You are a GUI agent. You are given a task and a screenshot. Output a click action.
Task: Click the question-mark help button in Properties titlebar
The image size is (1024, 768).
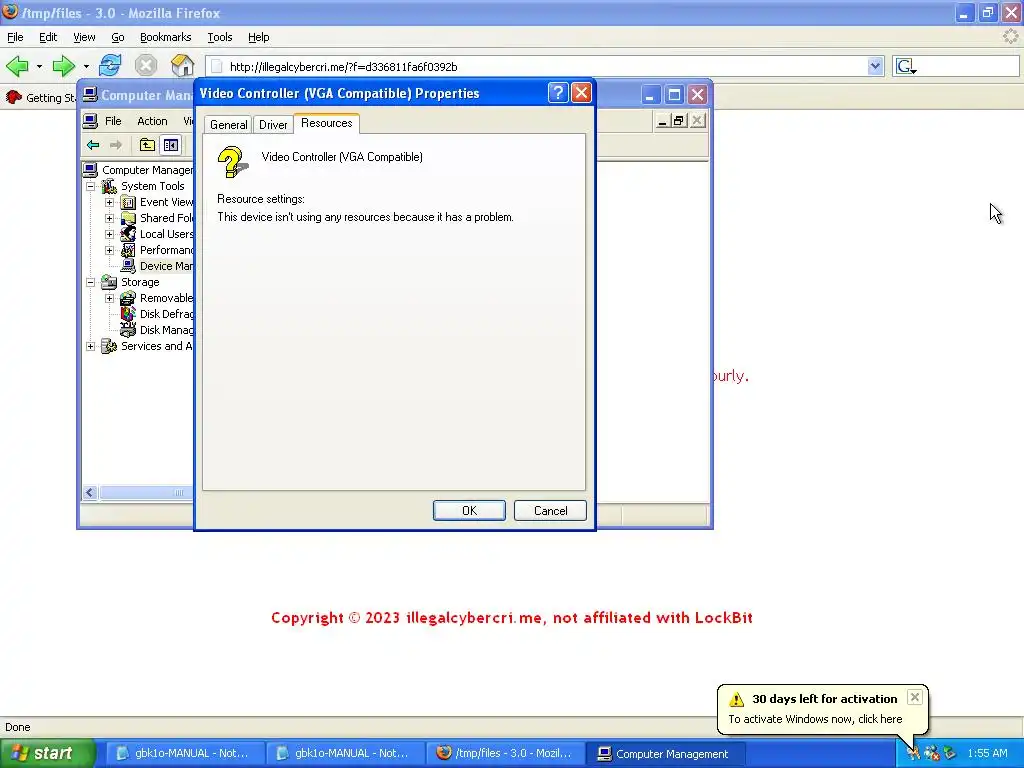(x=558, y=93)
